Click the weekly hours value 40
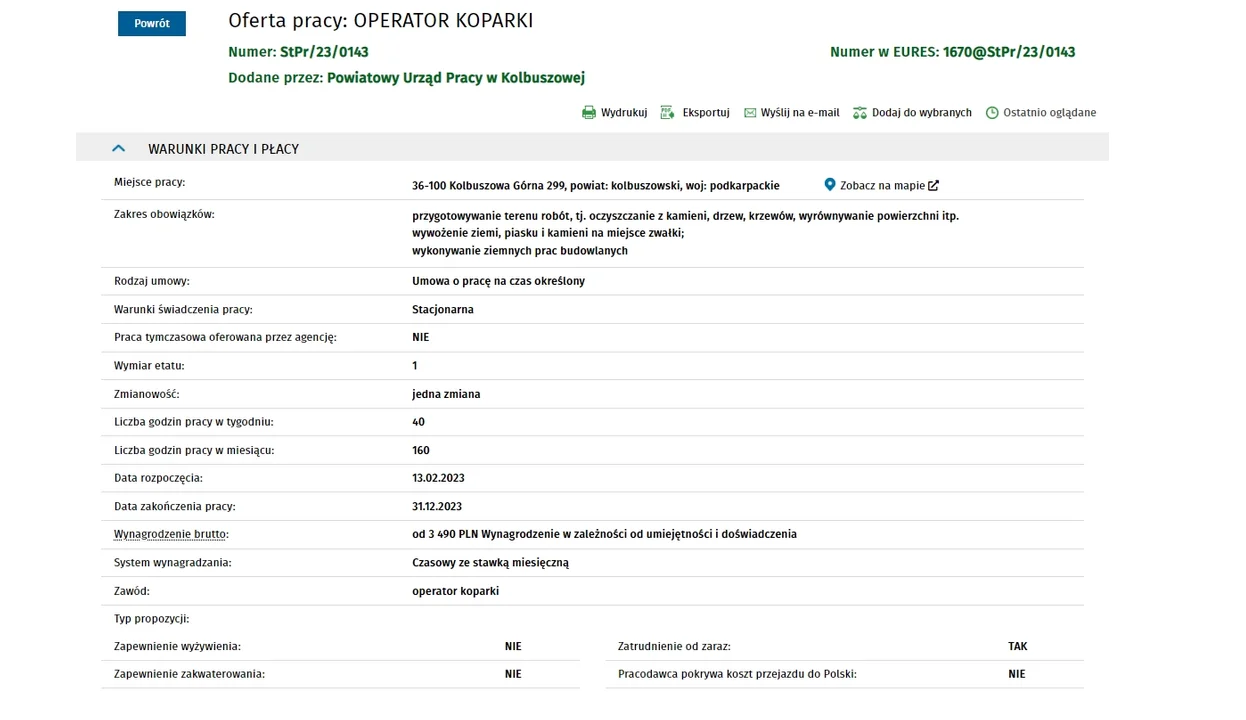1246x720 pixels. coord(418,422)
